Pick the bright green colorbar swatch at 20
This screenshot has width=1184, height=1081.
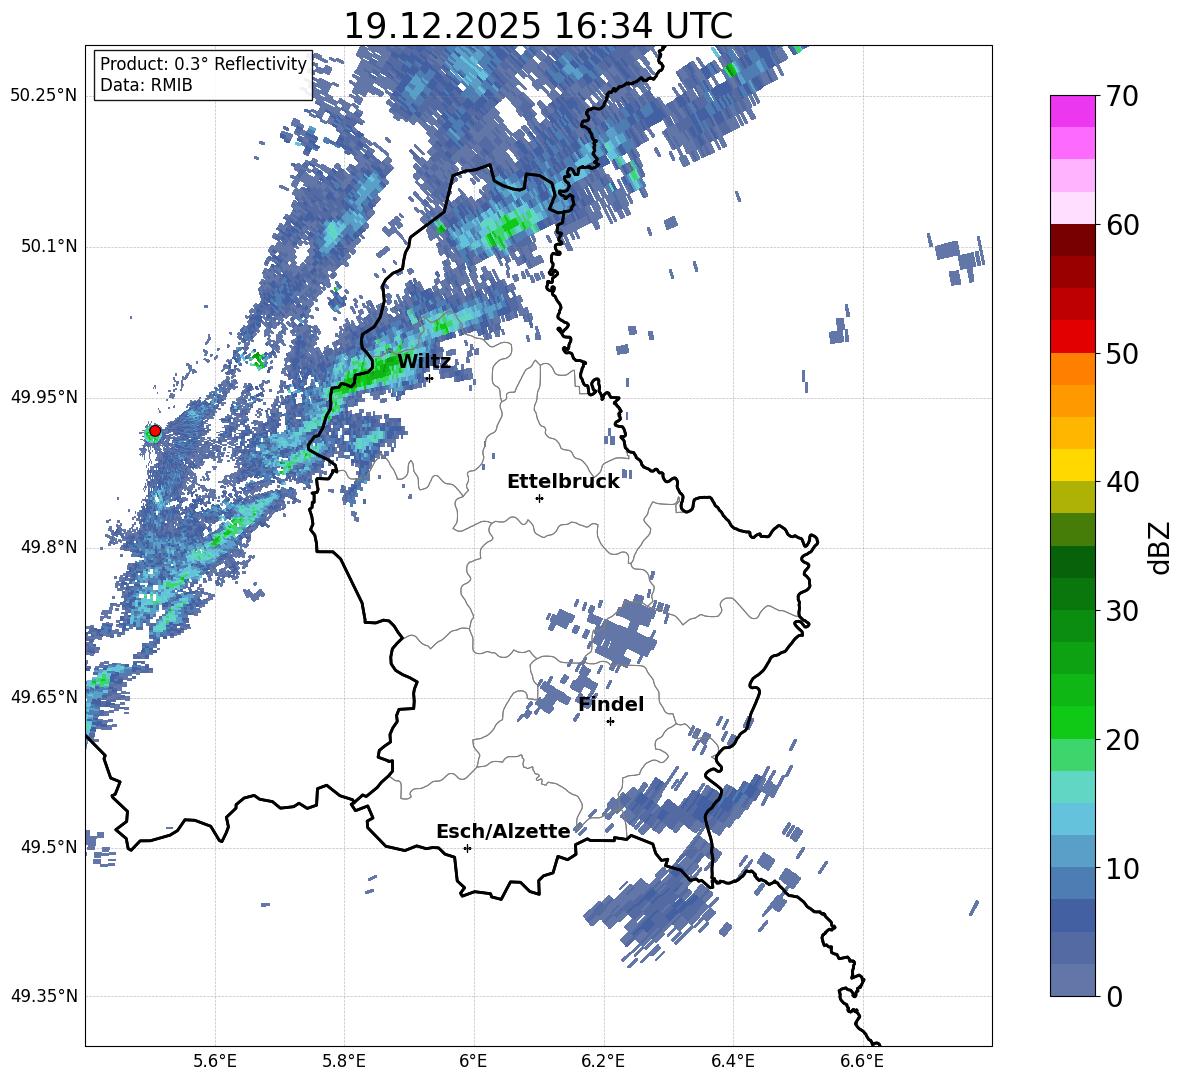(1072, 723)
